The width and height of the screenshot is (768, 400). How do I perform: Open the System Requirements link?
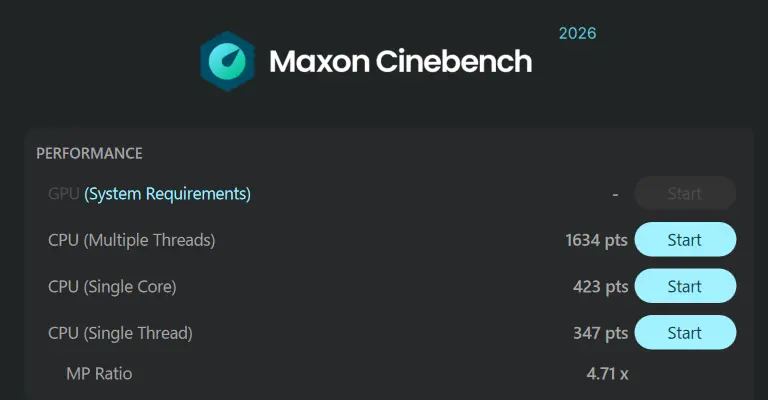pos(167,194)
